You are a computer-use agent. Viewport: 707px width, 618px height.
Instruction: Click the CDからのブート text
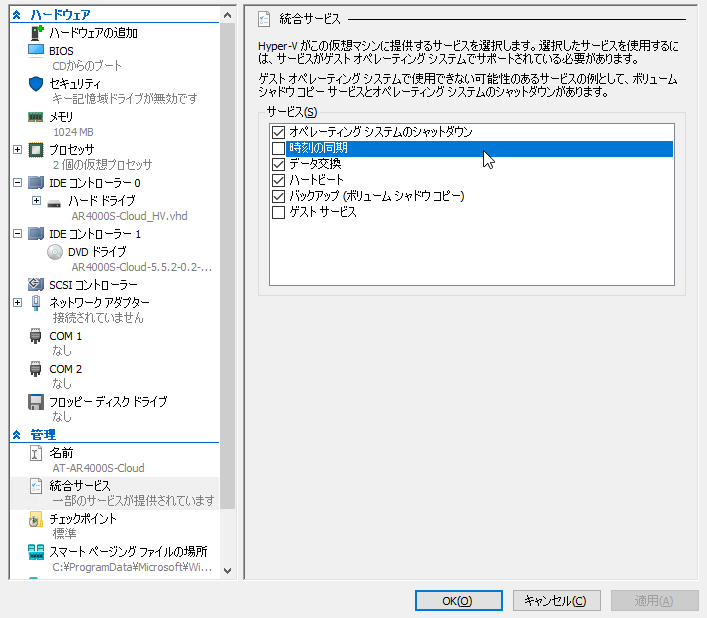coord(87,66)
